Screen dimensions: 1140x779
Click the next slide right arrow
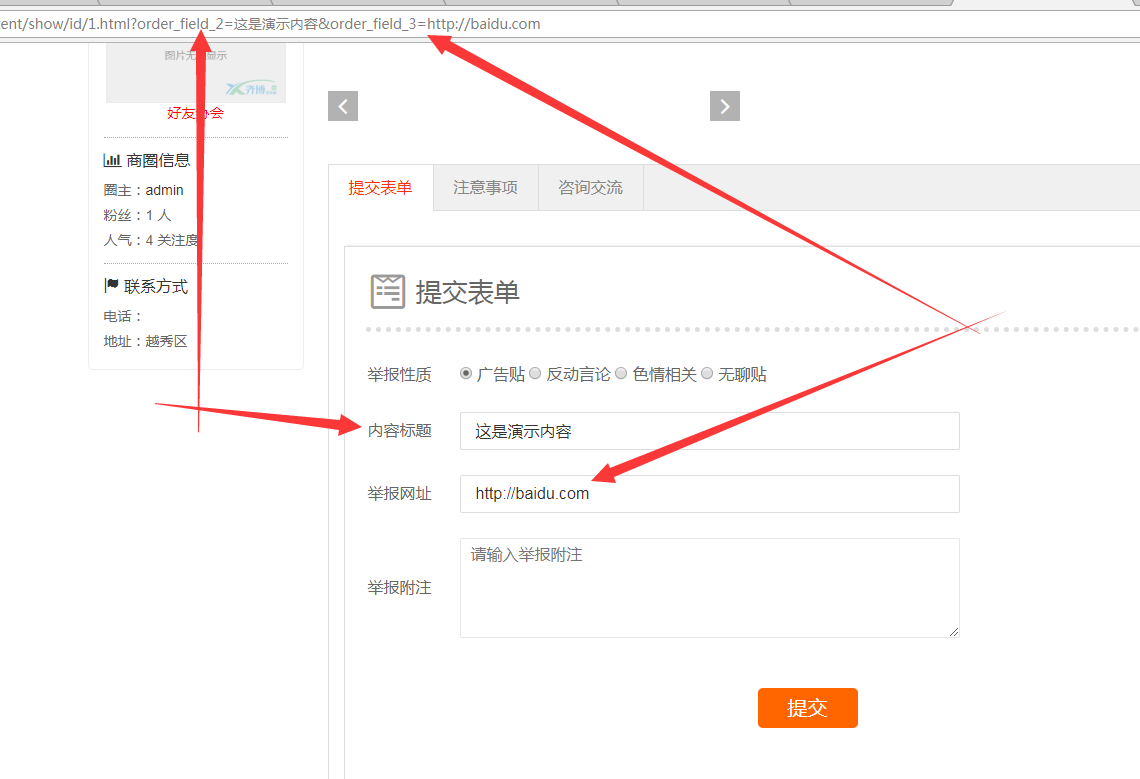[x=724, y=106]
